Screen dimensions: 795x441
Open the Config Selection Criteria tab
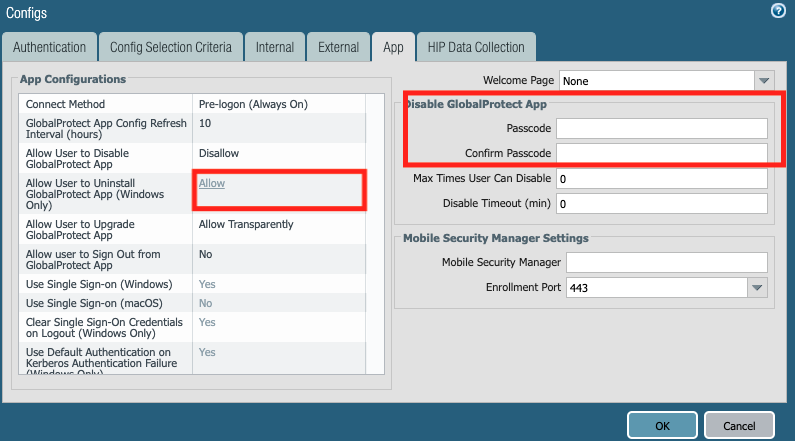[171, 47]
